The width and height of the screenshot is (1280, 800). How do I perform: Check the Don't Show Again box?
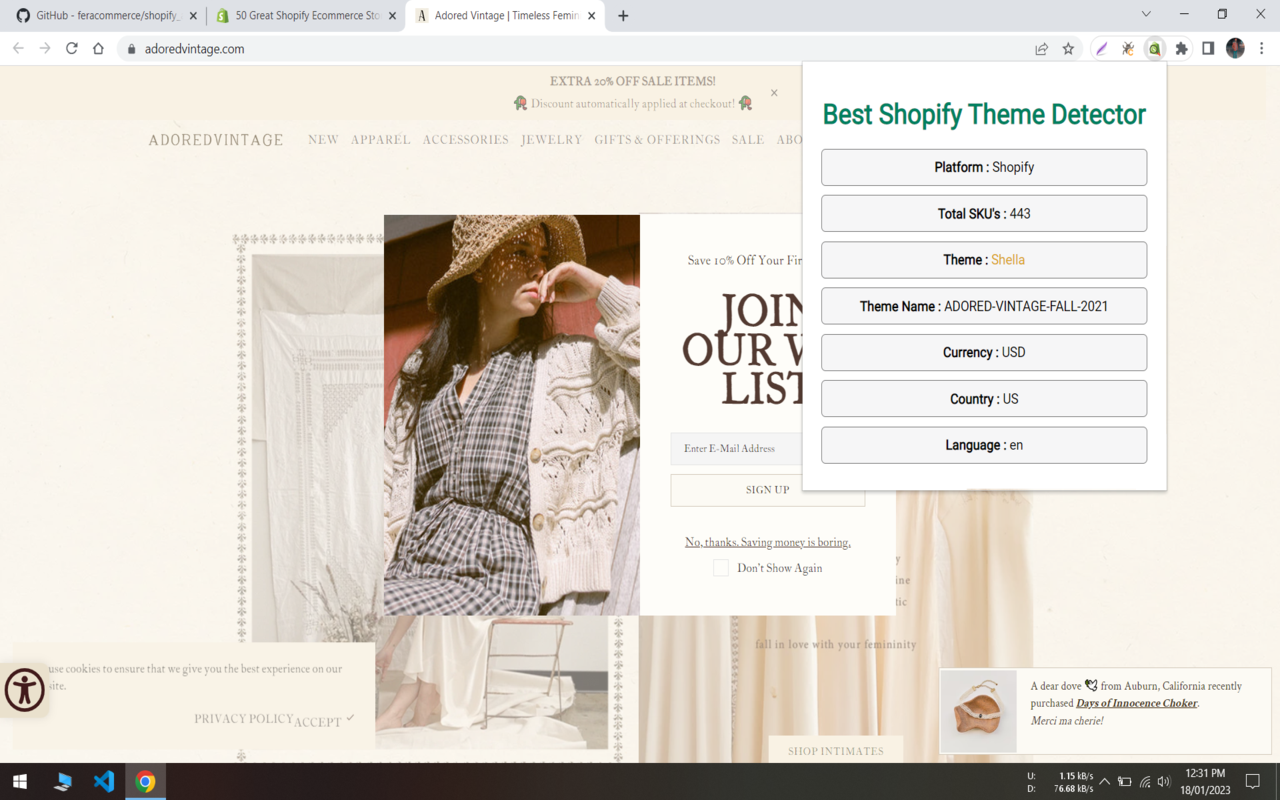[x=721, y=568]
